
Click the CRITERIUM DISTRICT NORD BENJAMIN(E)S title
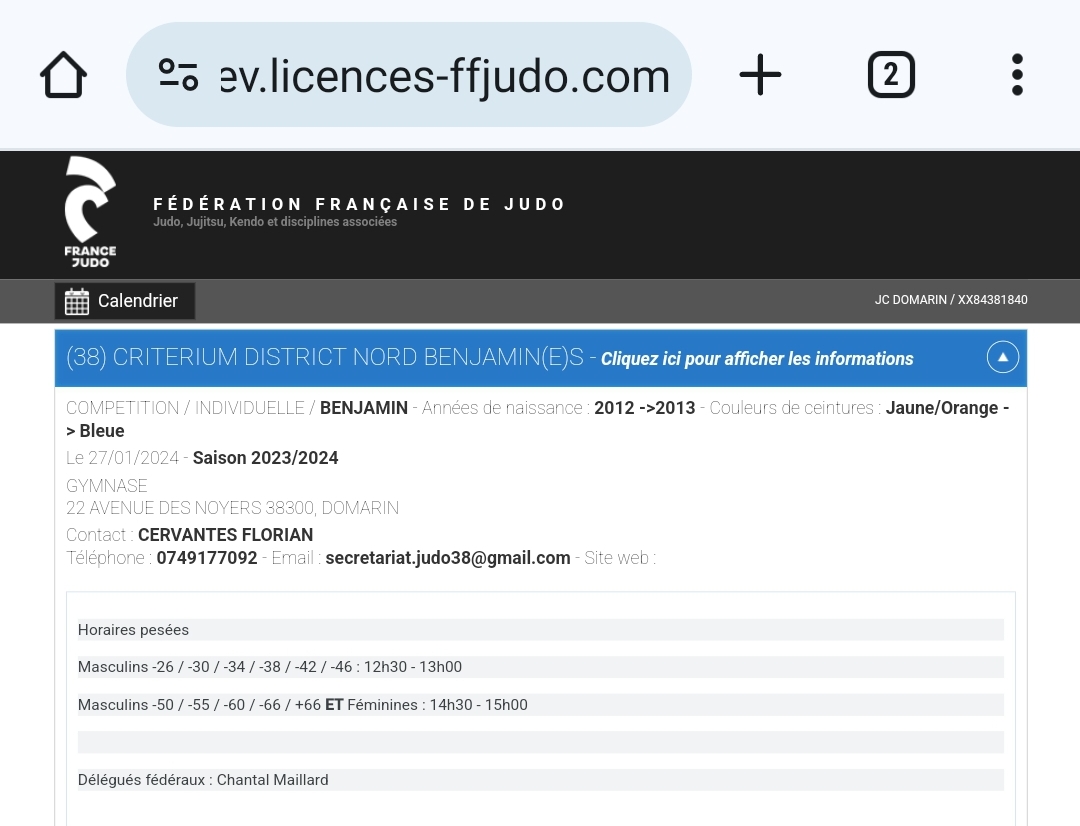(x=324, y=358)
